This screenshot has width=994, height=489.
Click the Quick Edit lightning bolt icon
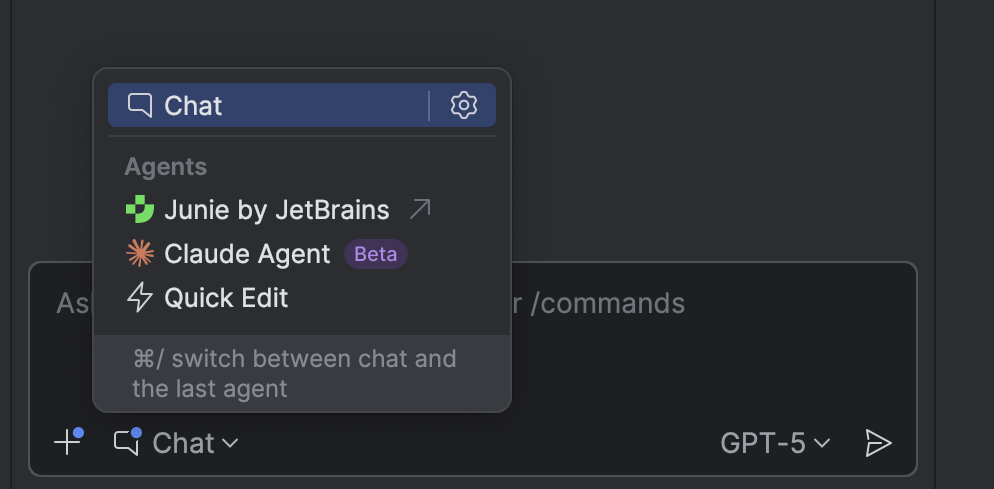pyautogui.click(x=140, y=298)
